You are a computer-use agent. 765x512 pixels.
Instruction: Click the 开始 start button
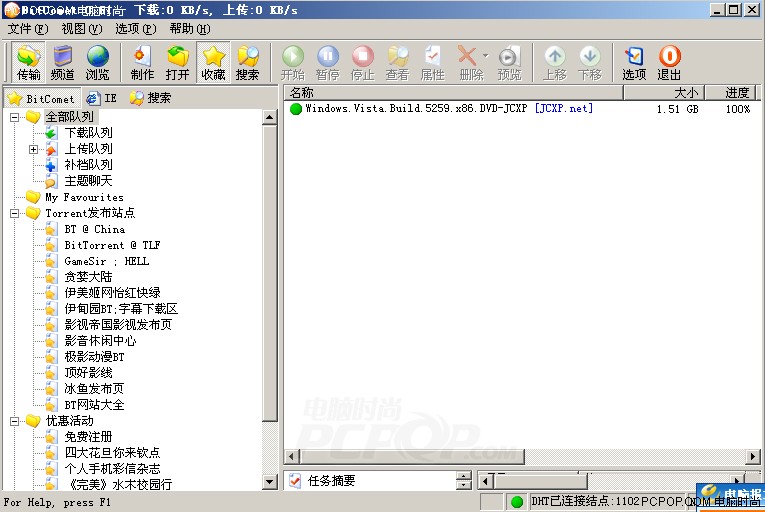tap(293, 62)
